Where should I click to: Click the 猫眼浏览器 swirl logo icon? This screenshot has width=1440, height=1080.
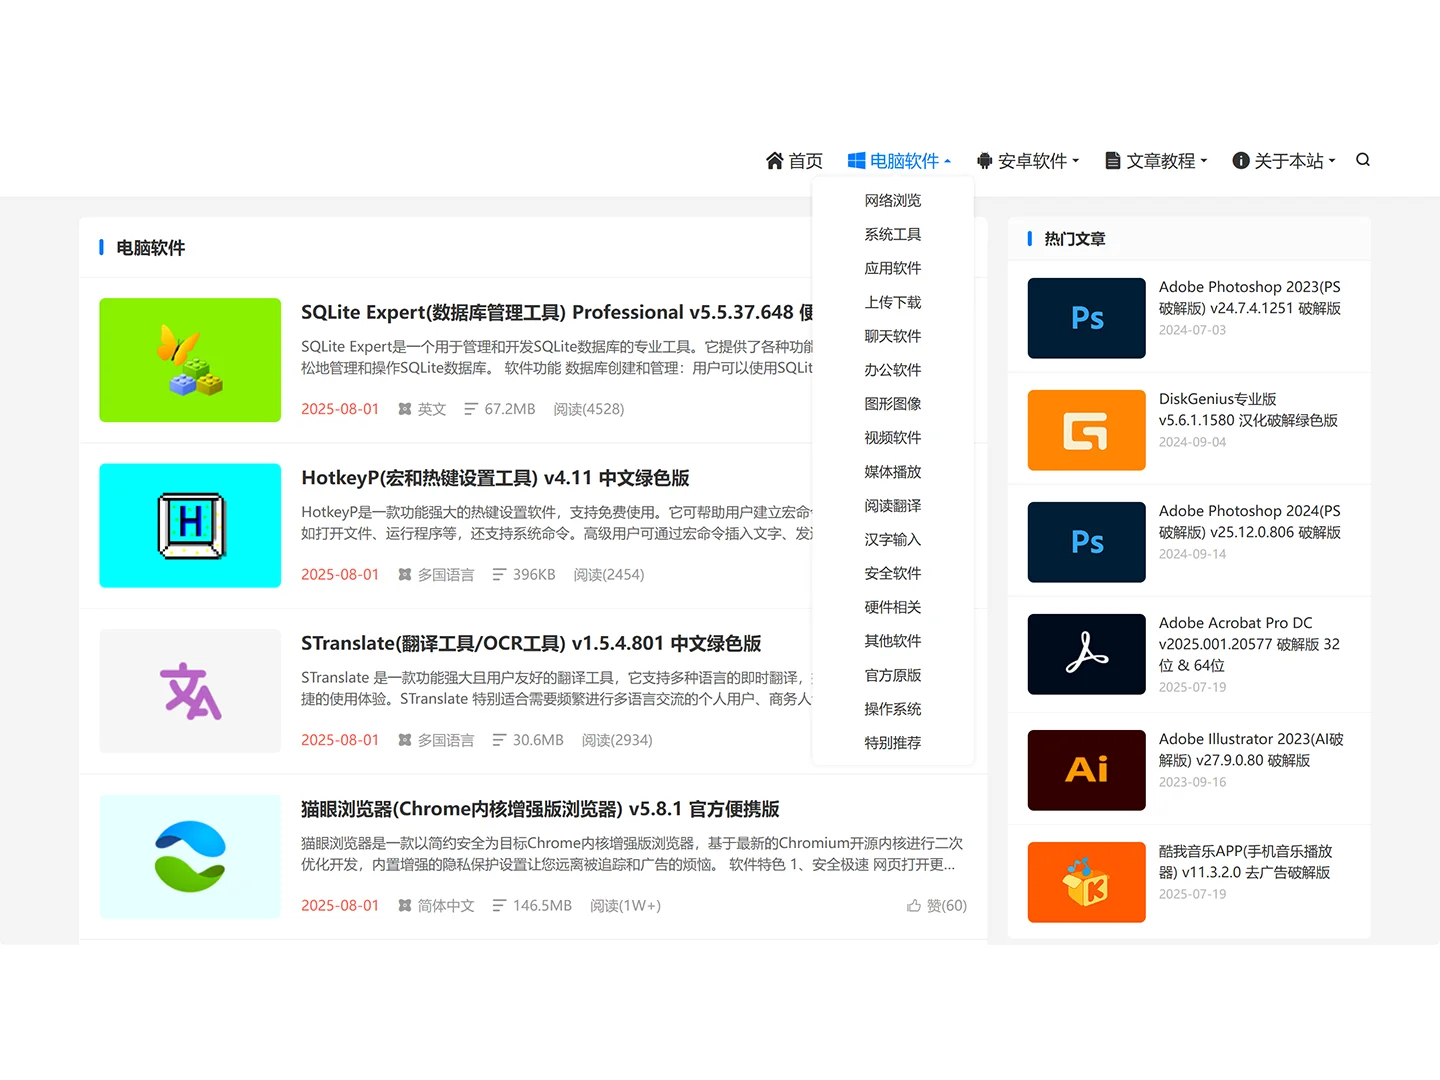(x=189, y=857)
